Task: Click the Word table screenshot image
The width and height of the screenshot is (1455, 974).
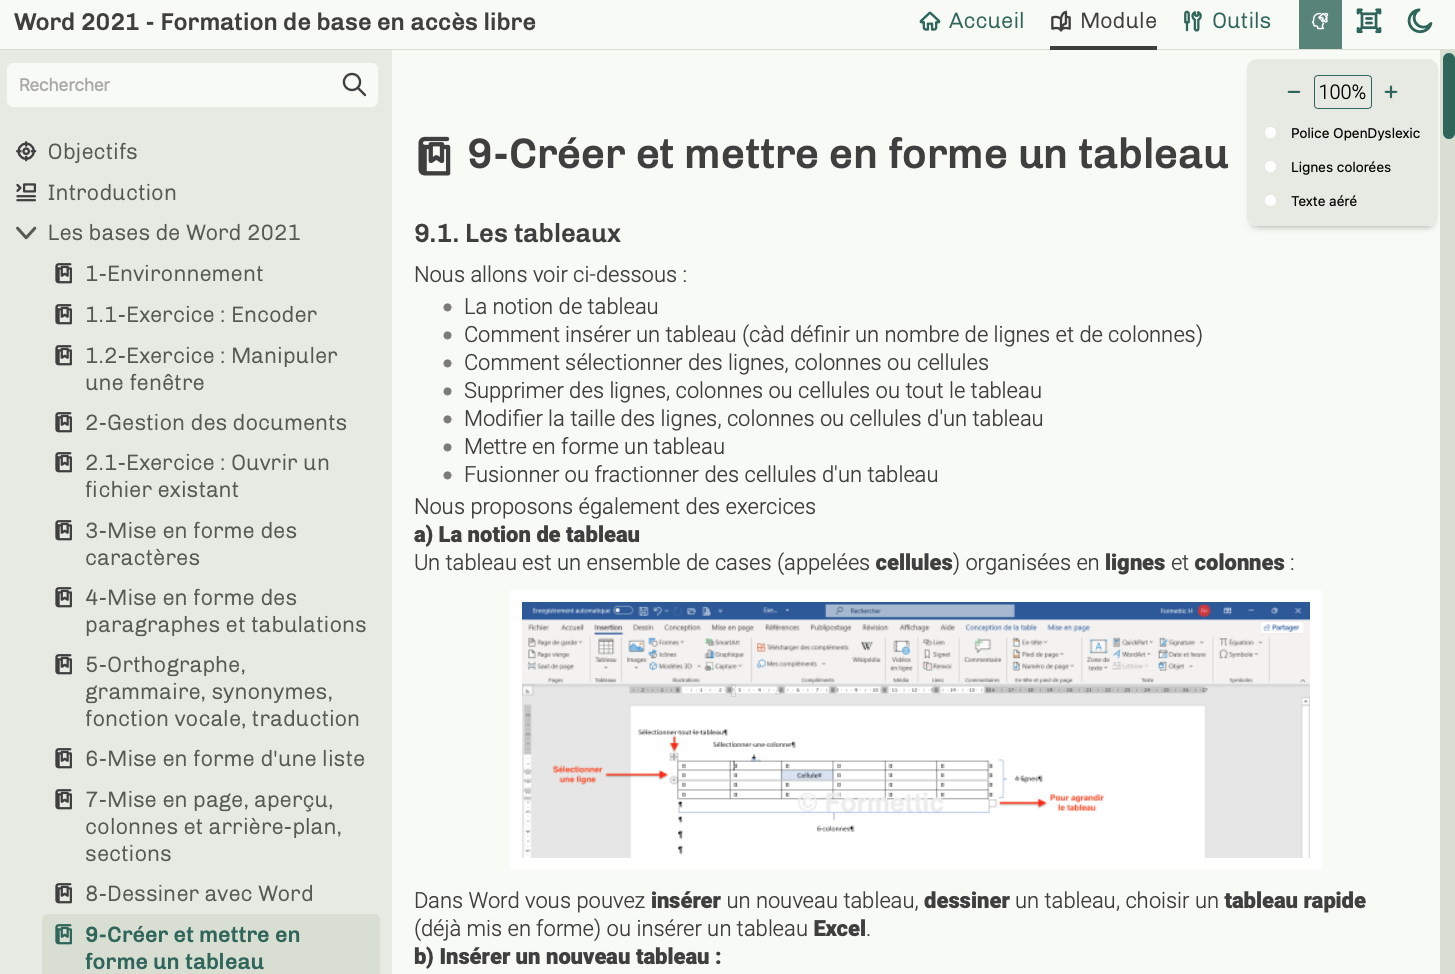Action: click(916, 730)
